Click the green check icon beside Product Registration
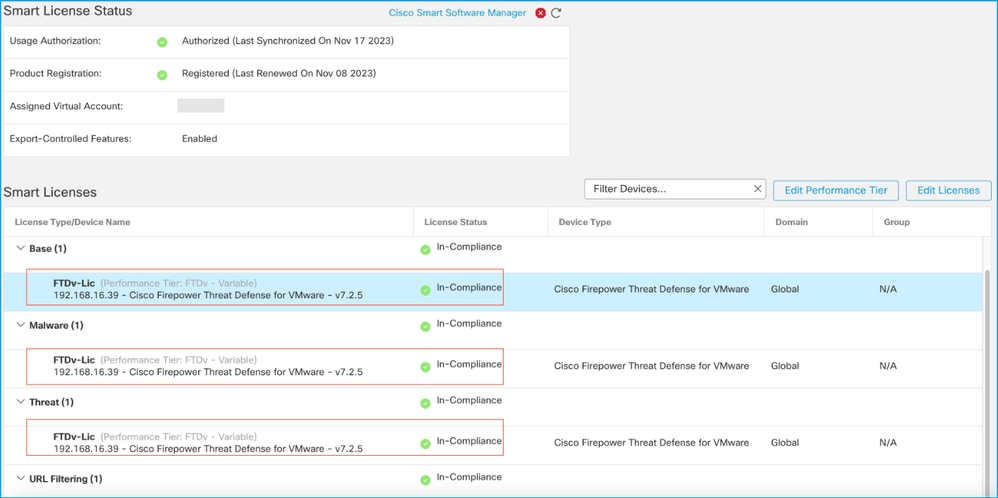This screenshot has width=998, height=498. (x=162, y=75)
